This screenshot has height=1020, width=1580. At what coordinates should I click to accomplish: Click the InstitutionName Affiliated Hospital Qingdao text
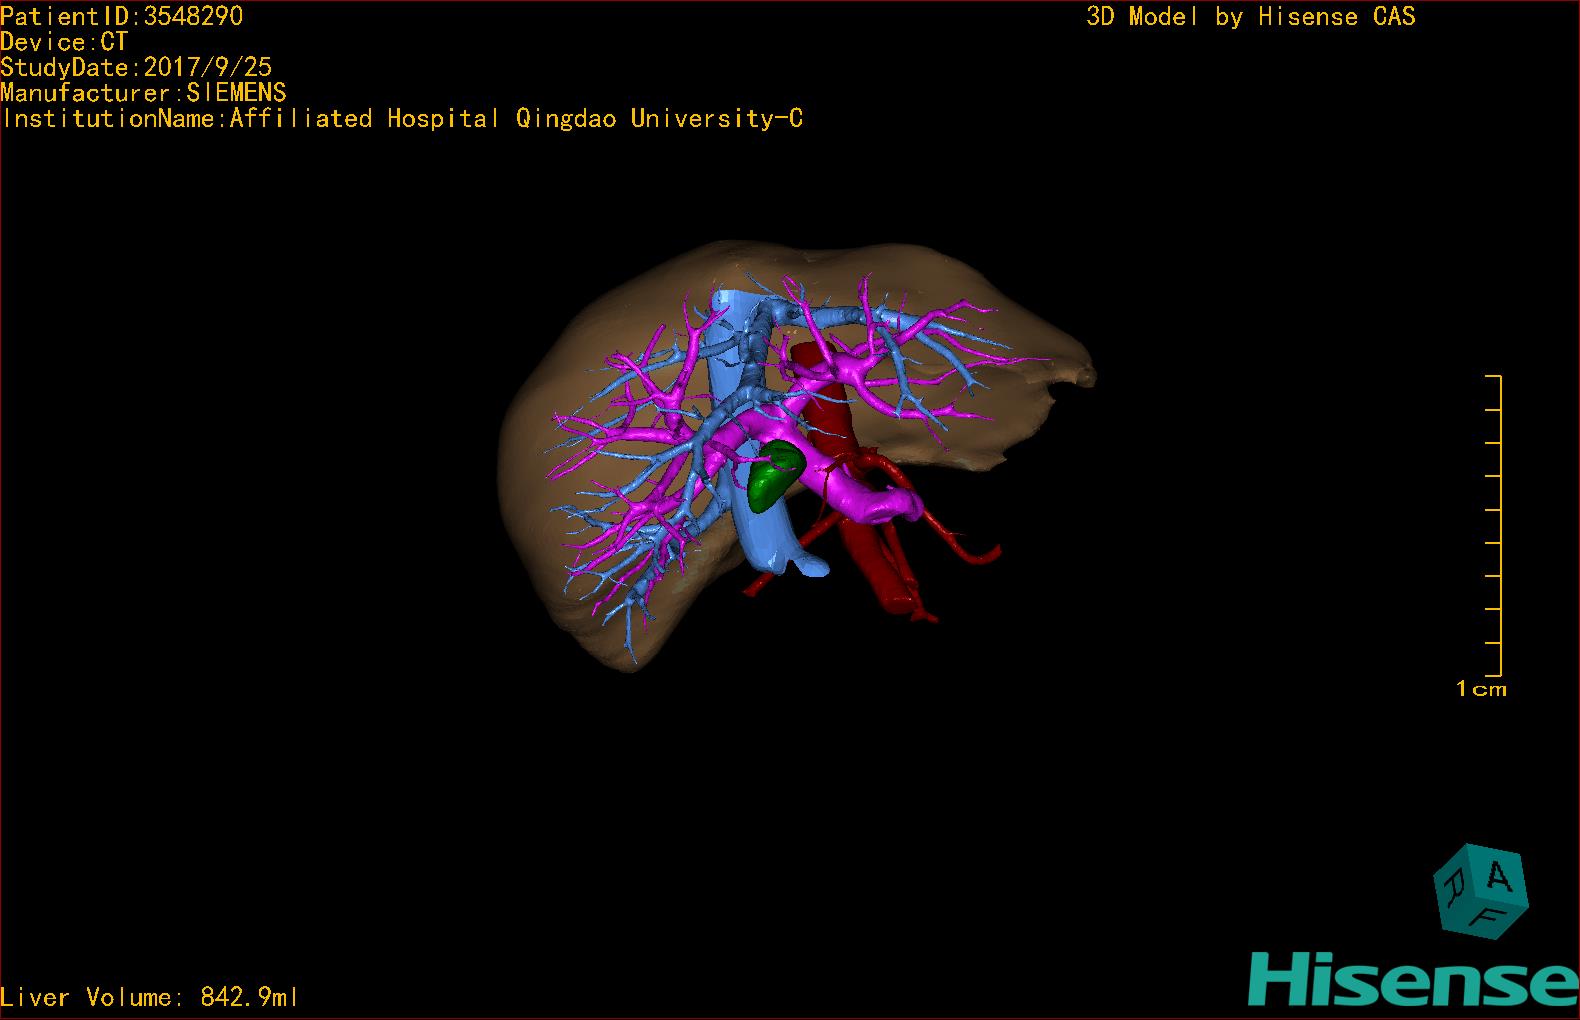[402, 119]
